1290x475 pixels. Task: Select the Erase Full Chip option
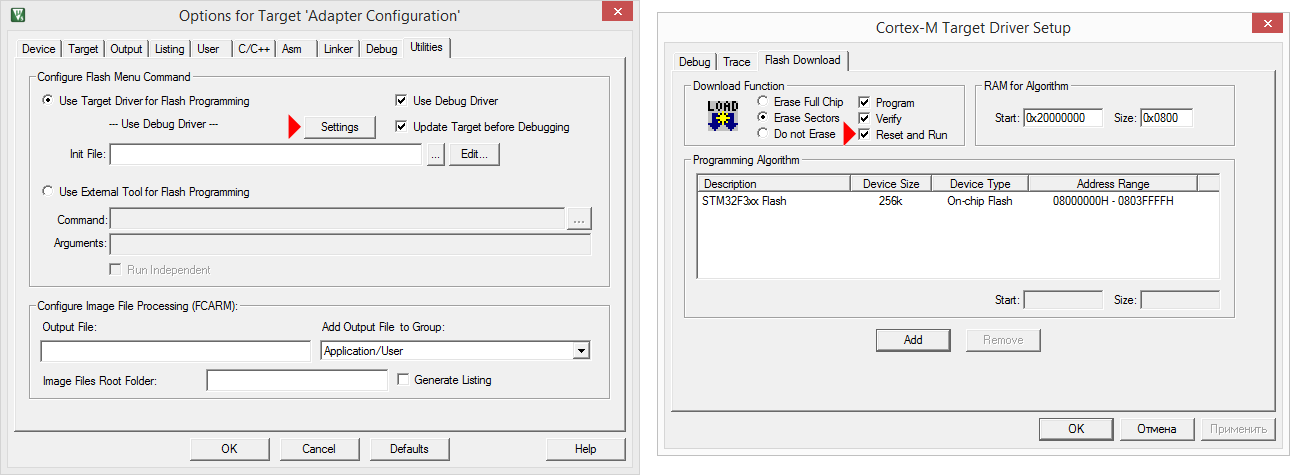click(800, 102)
